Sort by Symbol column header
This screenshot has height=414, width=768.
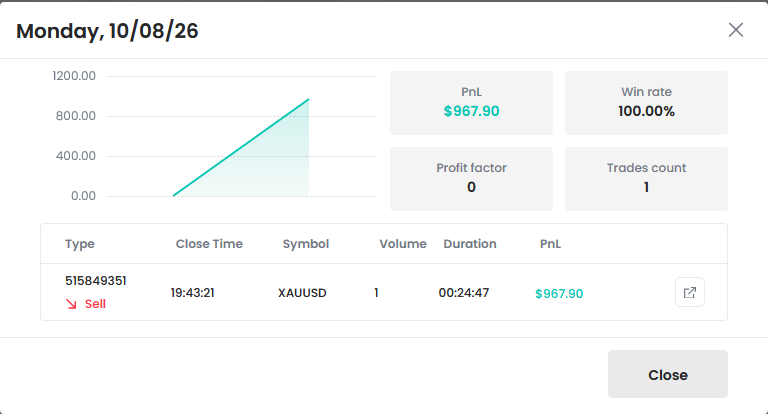306,244
